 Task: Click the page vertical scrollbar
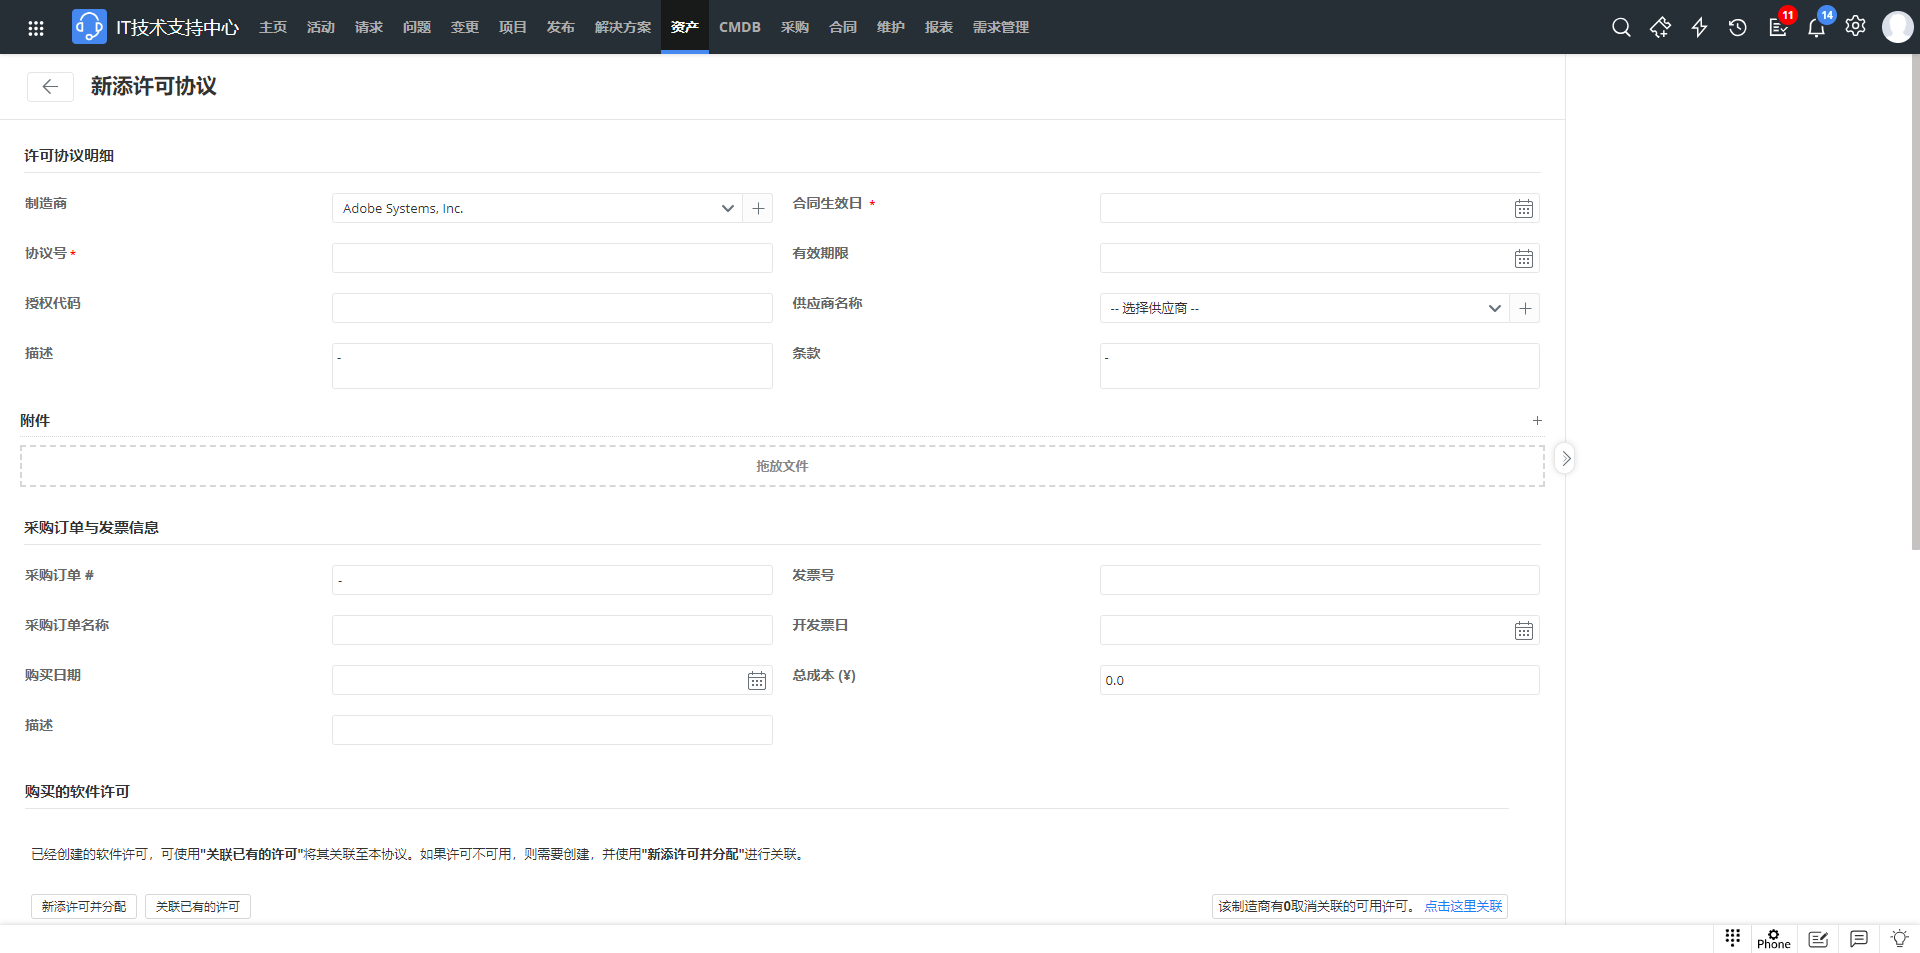(x=1915, y=300)
